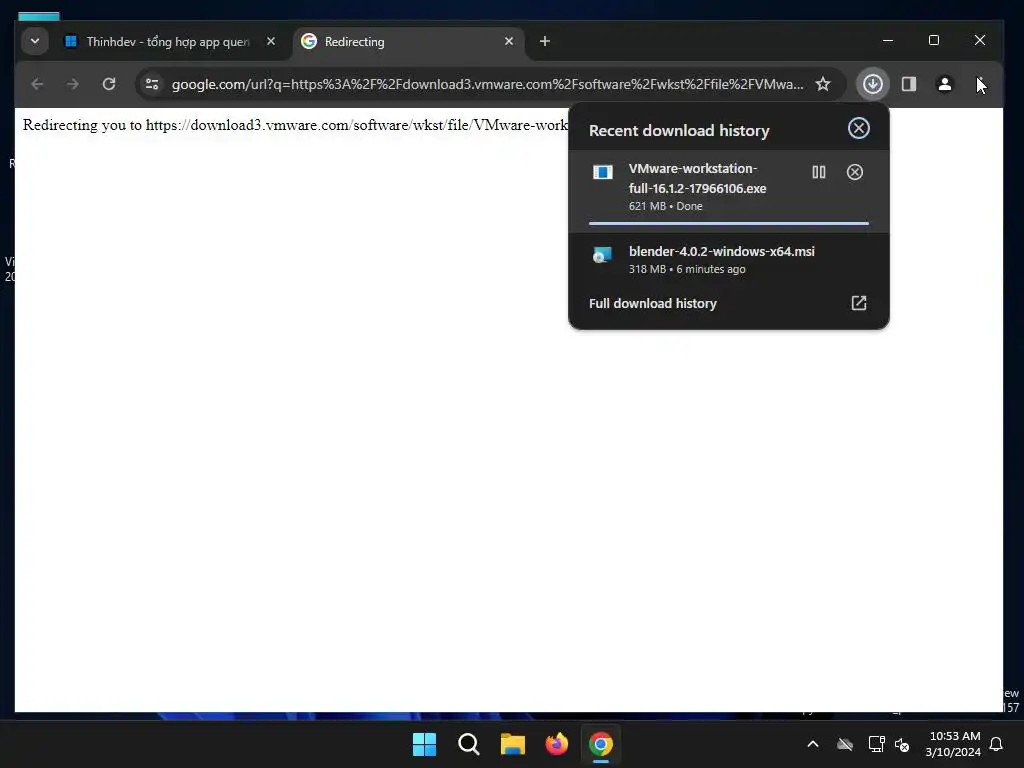This screenshot has height=768, width=1024.
Task: Toggle the Chrome downloads button
Action: pyautogui.click(x=872, y=84)
